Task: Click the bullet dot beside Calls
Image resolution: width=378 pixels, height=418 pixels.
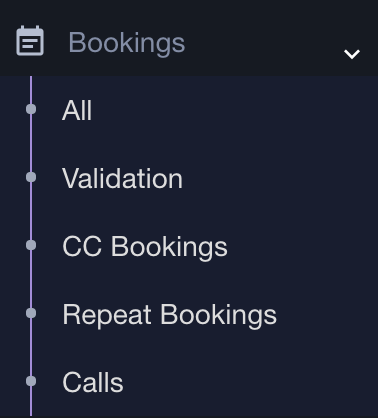Action: coord(31,381)
